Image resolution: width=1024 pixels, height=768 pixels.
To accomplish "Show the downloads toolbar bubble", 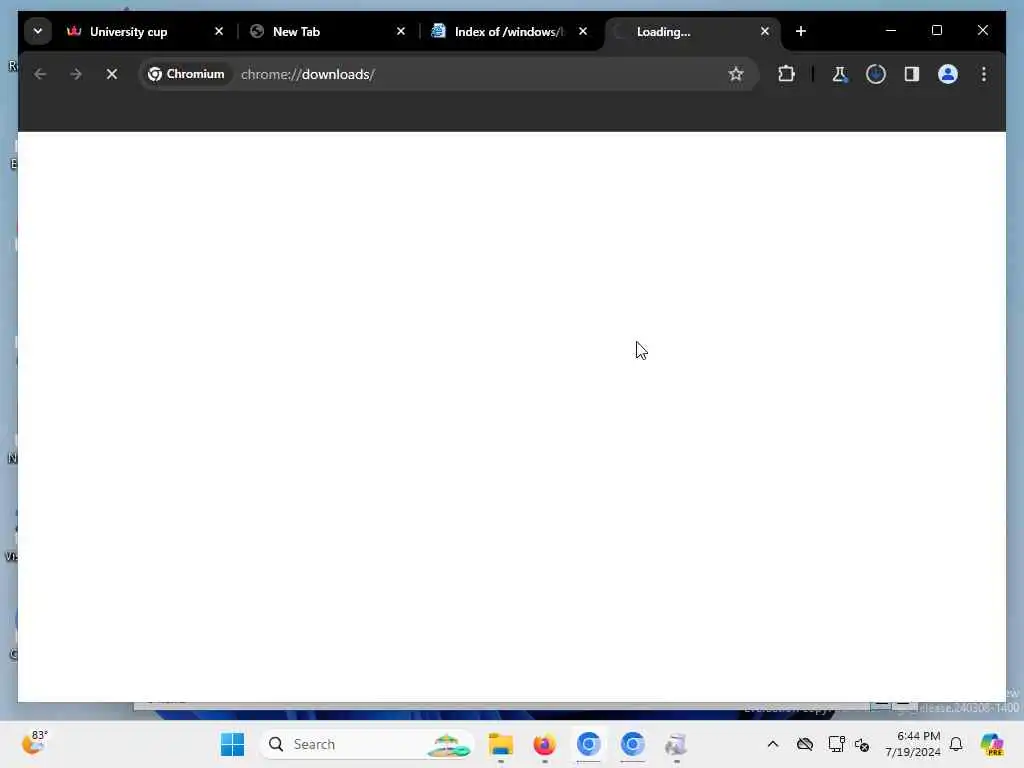I will tap(876, 74).
